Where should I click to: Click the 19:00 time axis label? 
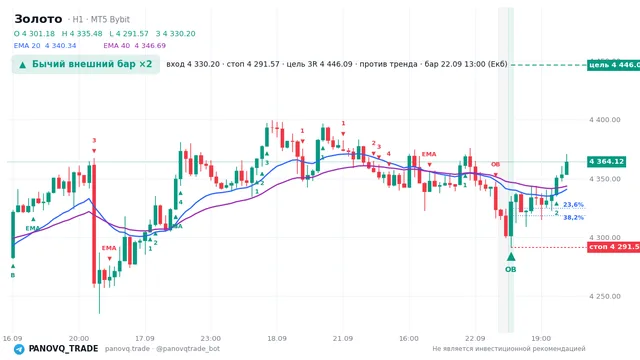(x=541, y=338)
